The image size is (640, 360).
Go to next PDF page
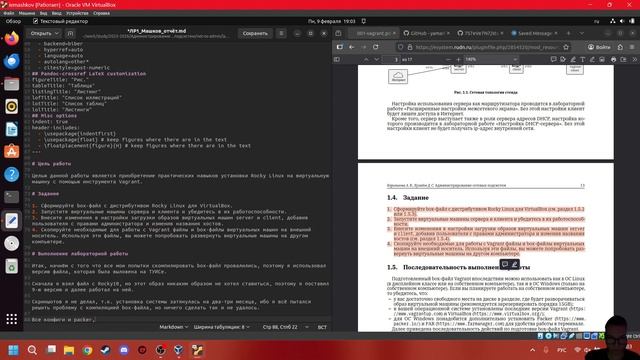(x=376, y=59)
